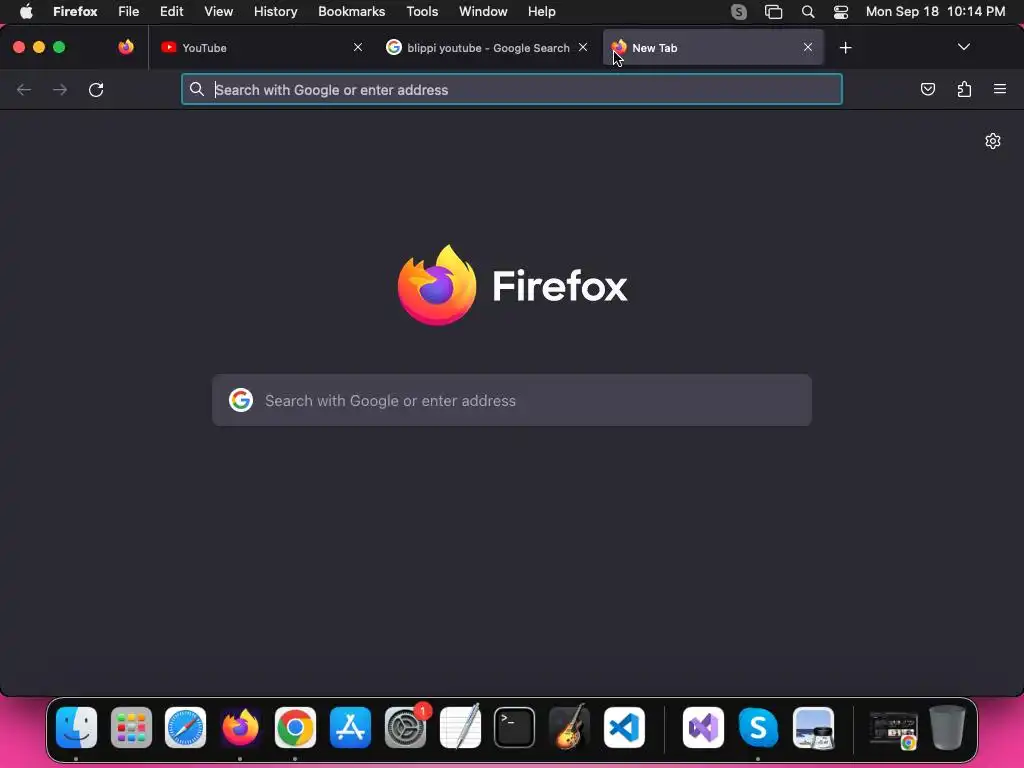This screenshot has width=1024, height=768.
Task: Open Visual Studio purple icon in Dock
Action: click(703, 728)
